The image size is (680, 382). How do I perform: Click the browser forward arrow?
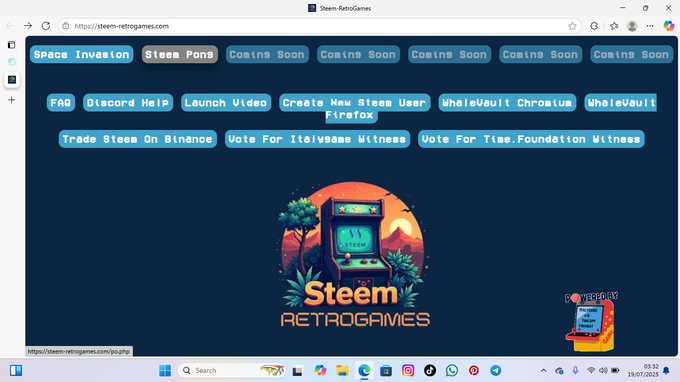[28, 26]
